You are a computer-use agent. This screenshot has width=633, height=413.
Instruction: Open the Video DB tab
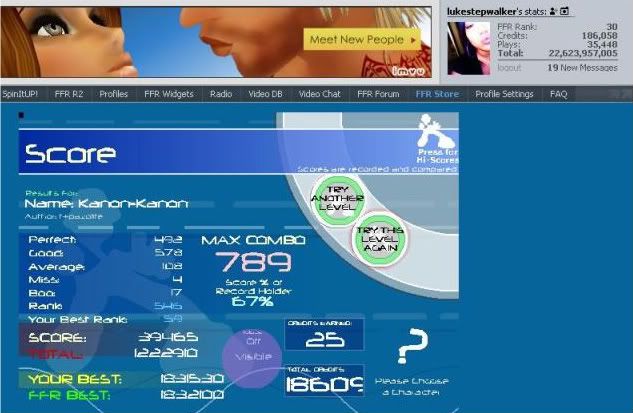[x=265, y=94]
